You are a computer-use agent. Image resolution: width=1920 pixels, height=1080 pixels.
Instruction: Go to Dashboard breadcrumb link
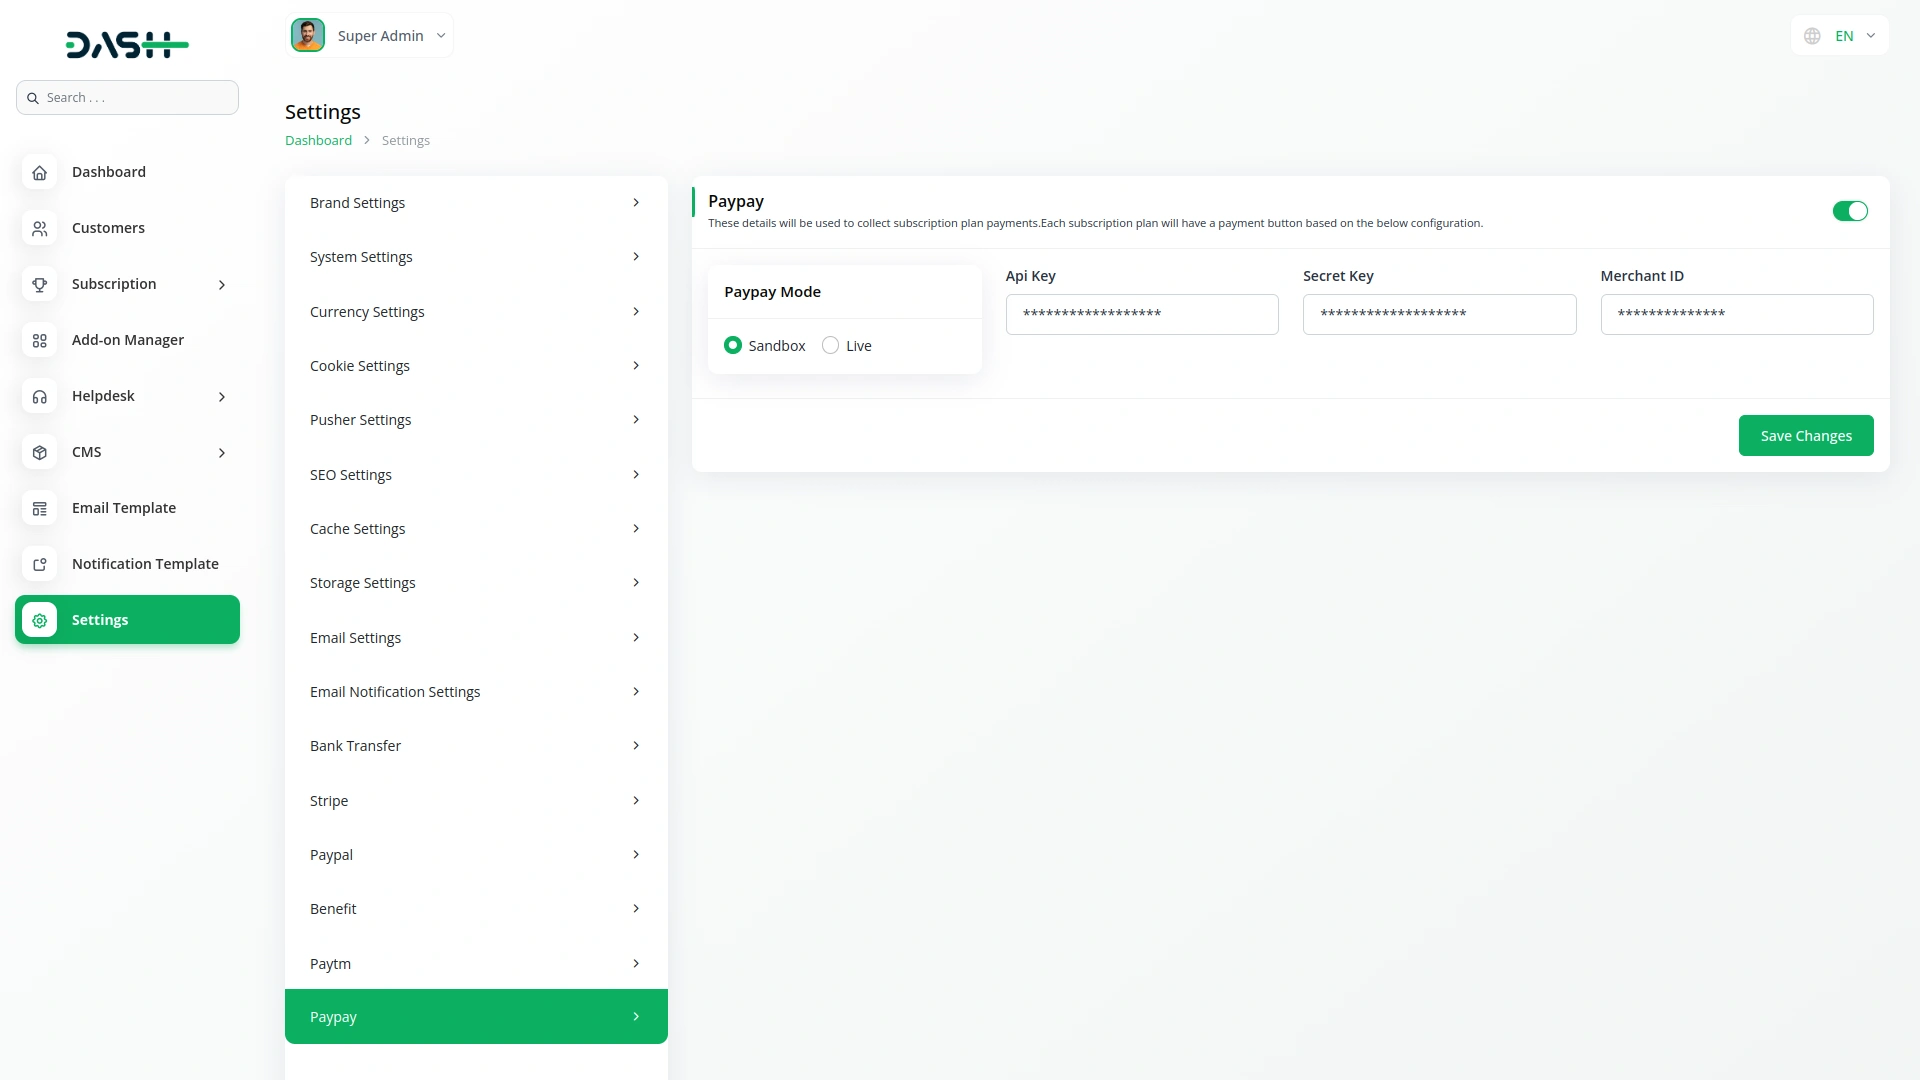pyautogui.click(x=318, y=140)
